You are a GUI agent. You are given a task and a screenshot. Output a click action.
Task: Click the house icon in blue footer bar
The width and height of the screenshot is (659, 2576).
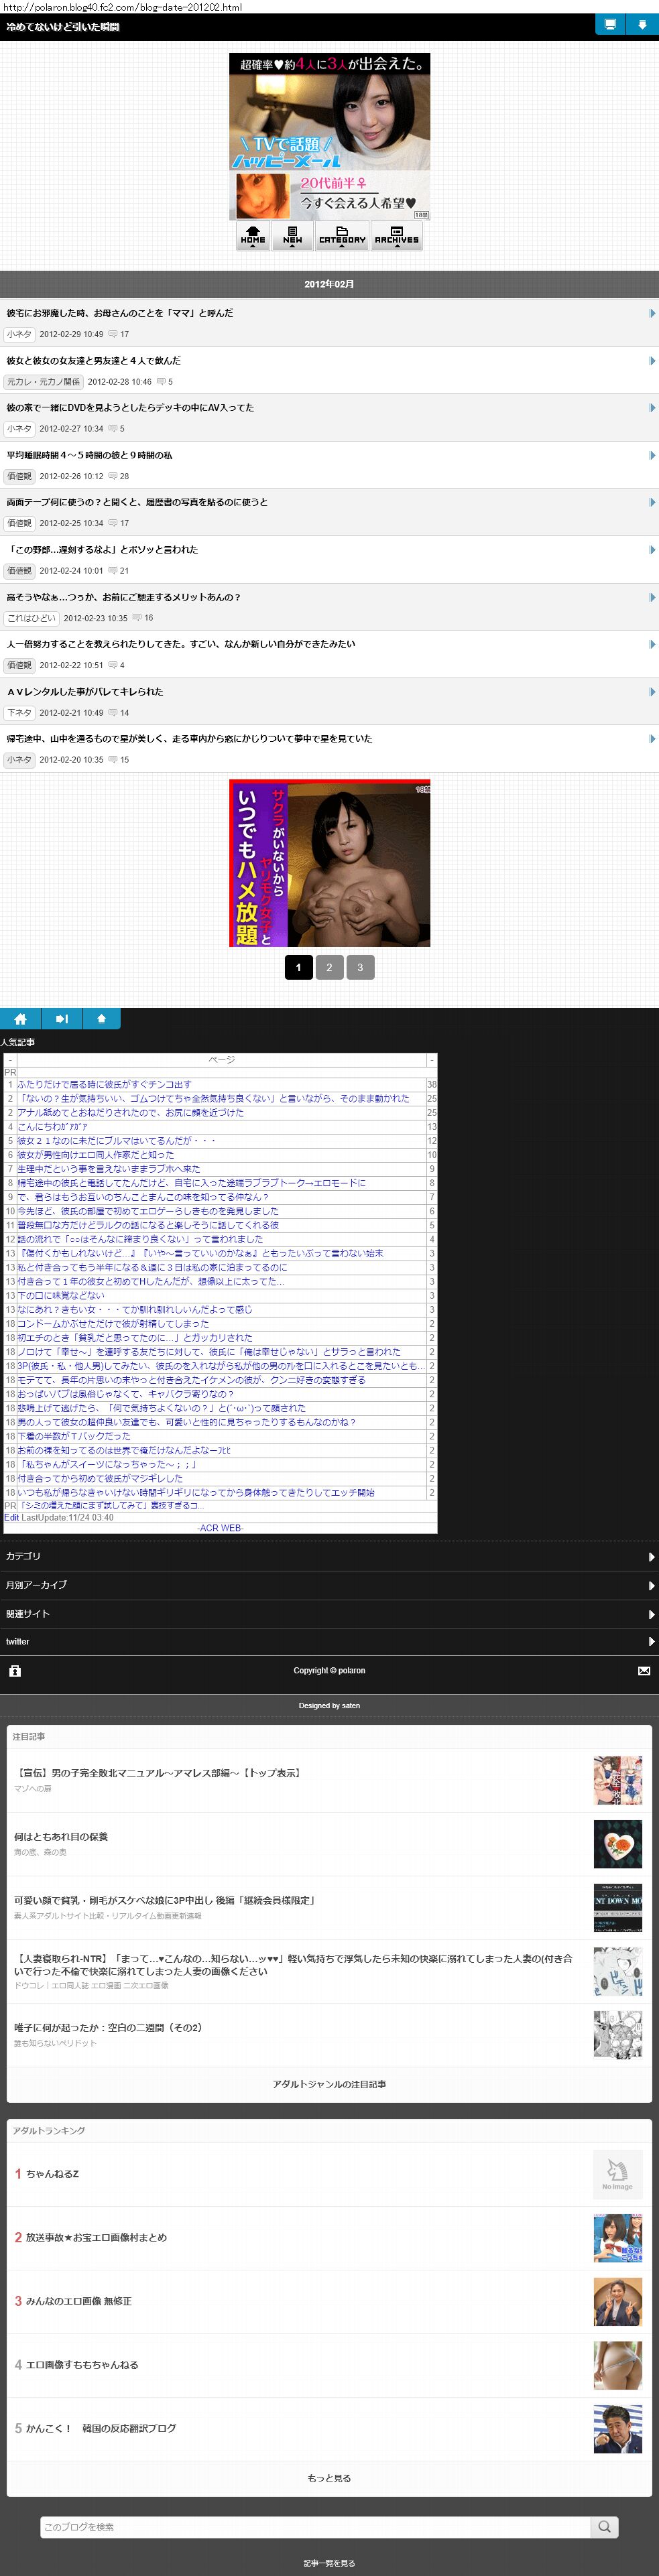click(20, 1018)
